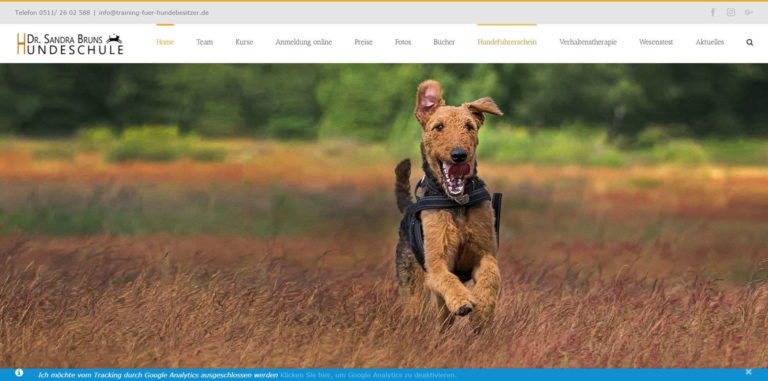
Task: Open the Hundeführerschein menu item
Action: 507,42
